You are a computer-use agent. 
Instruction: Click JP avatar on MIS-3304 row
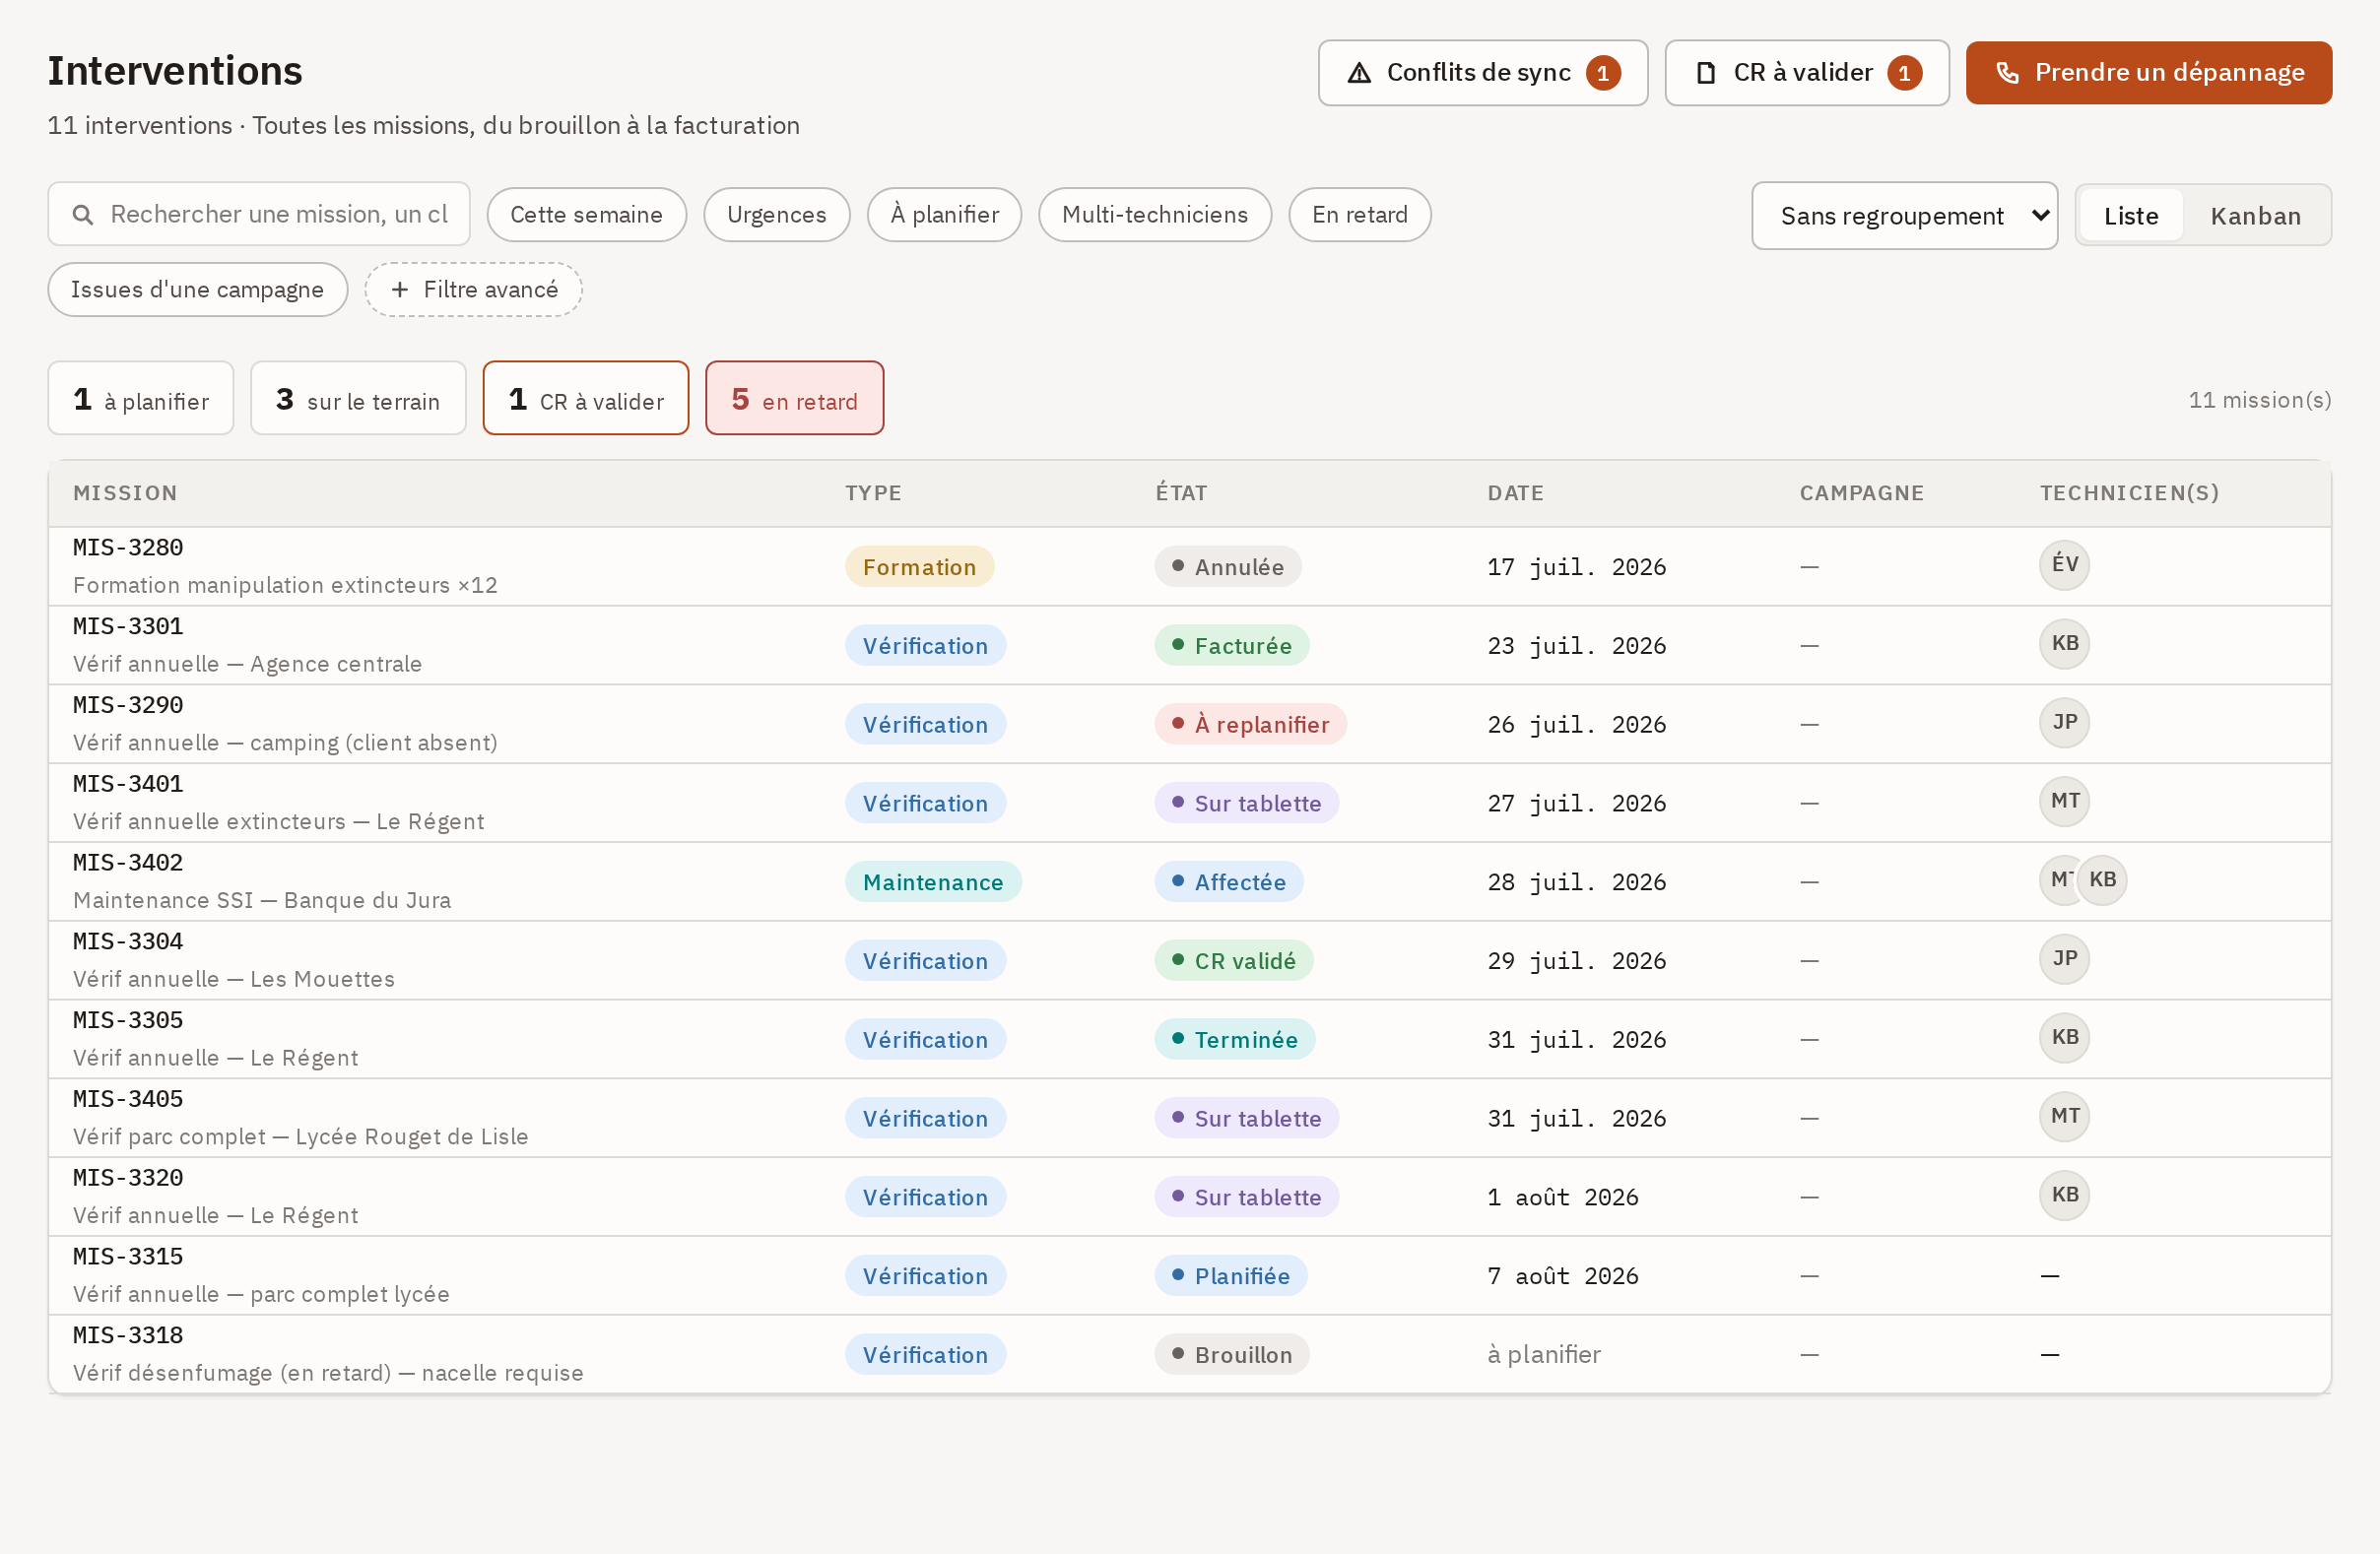point(2064,959)
